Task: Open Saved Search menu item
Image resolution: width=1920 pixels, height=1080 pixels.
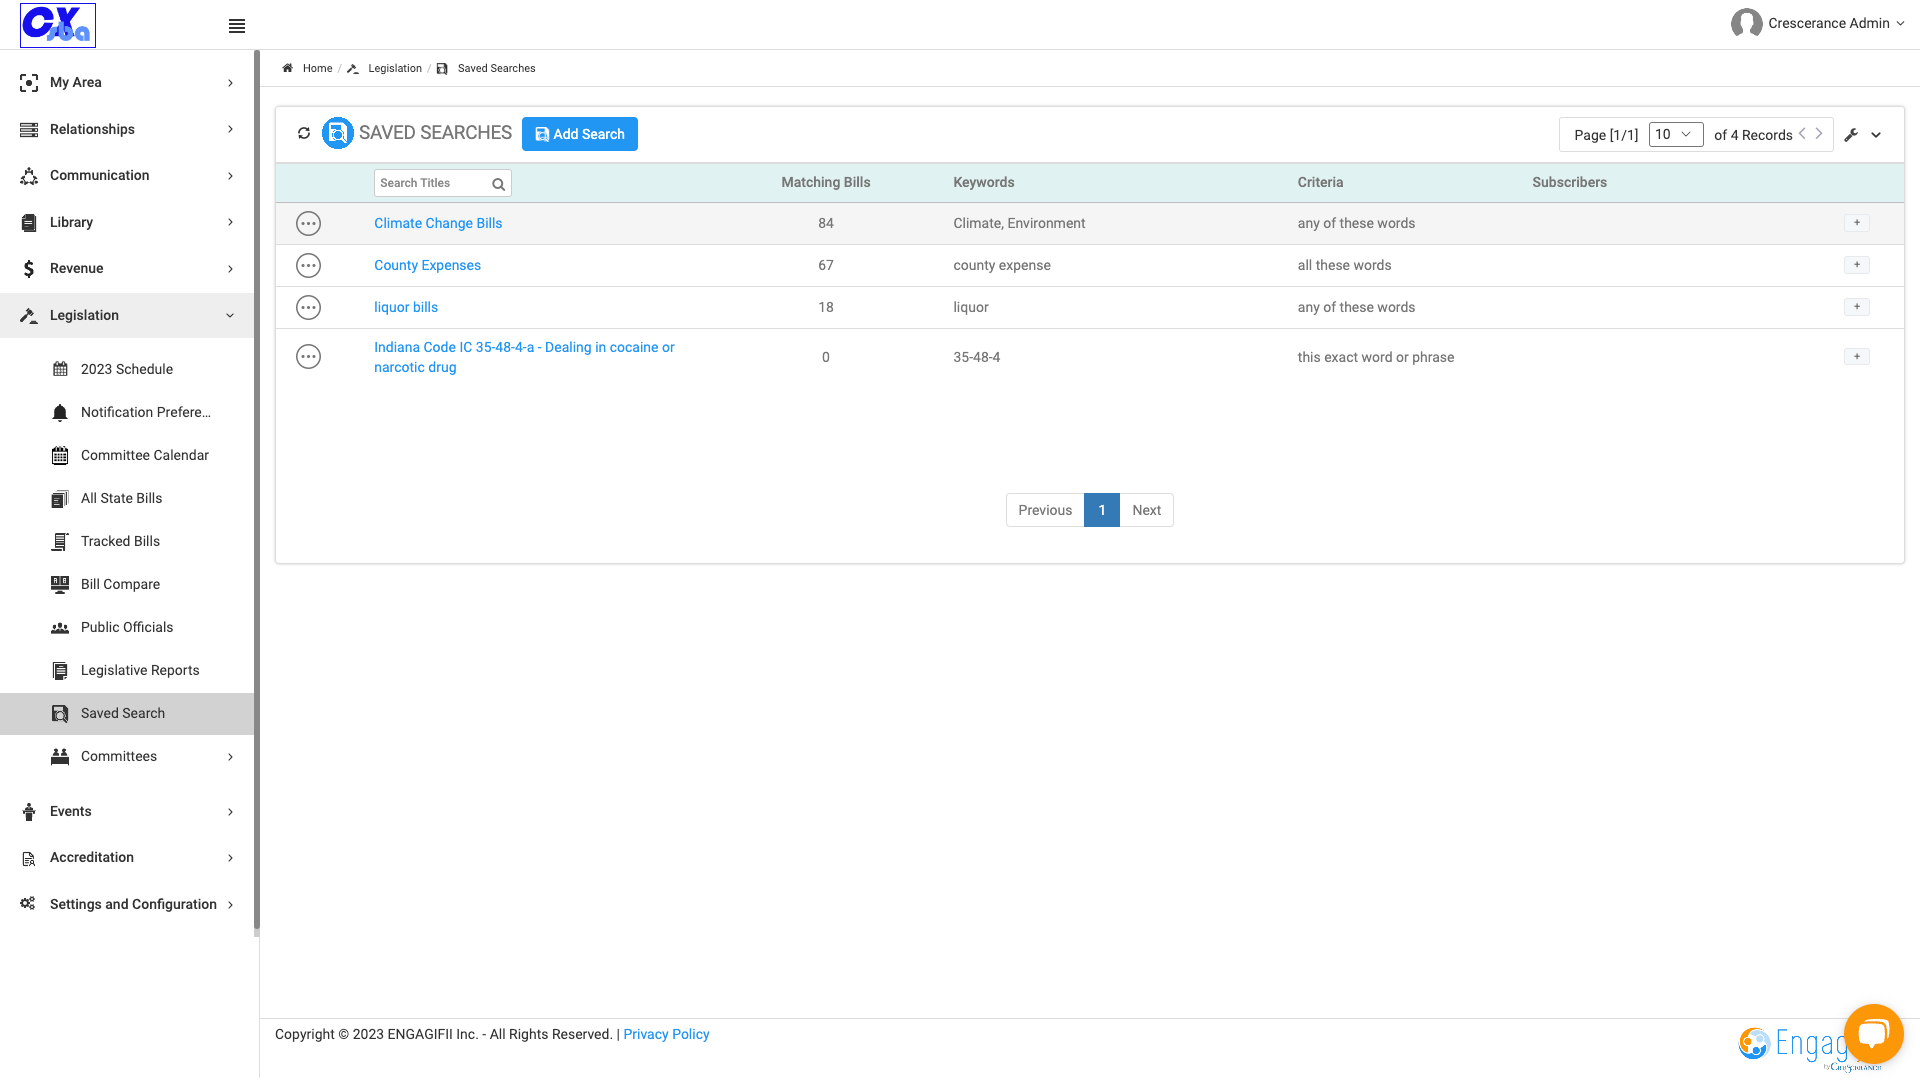Action: point(127,713)
